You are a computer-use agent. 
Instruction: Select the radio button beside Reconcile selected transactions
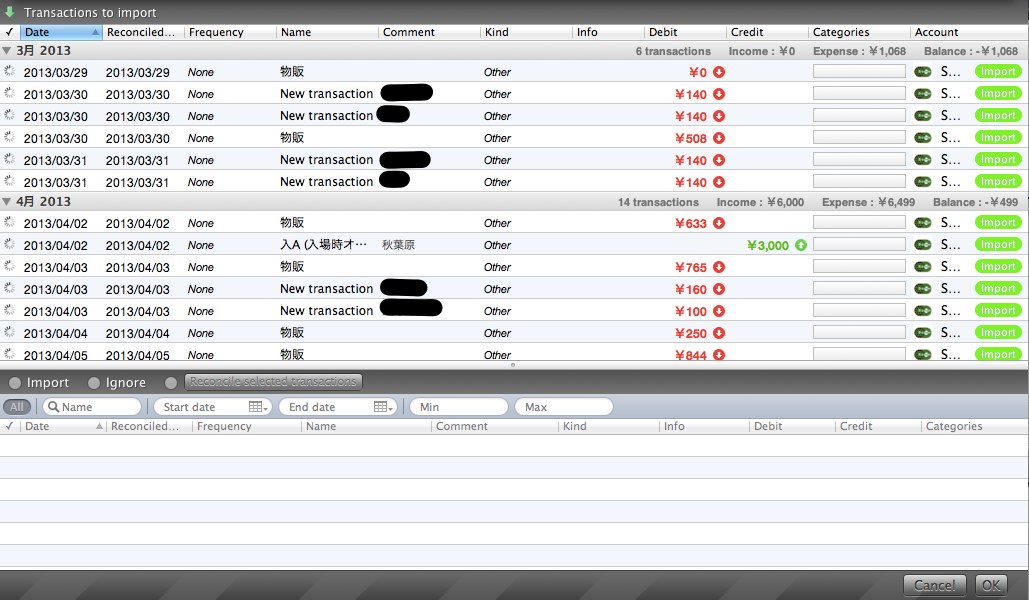point(172,383)
